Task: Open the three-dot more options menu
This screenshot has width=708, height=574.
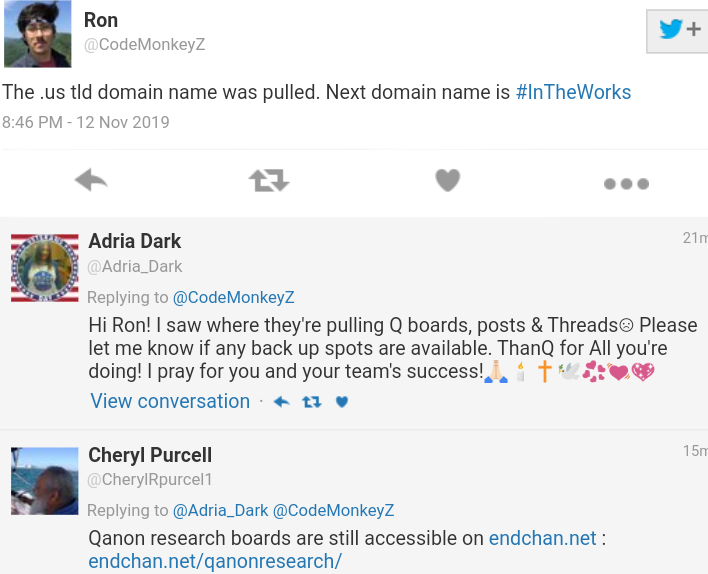Action: point(626,183)
